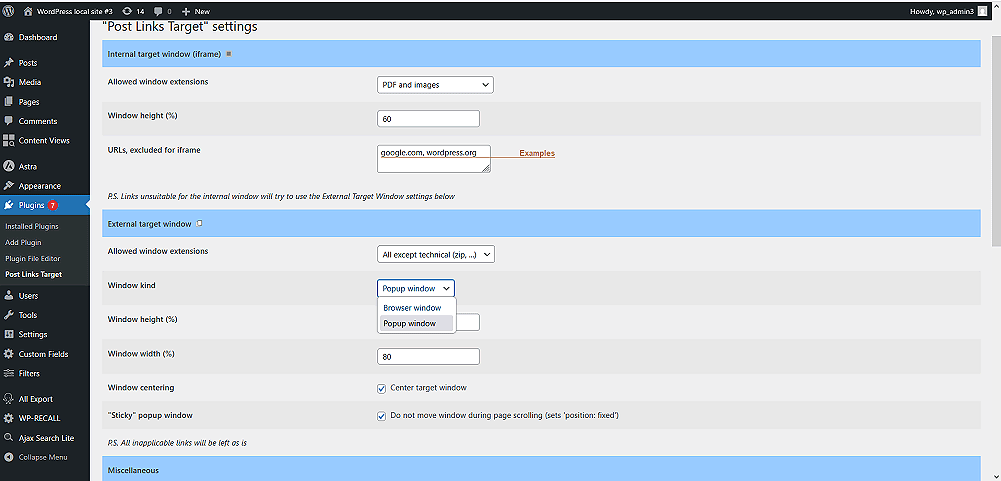Click the Filters icon in sidebar

[9, 373]
